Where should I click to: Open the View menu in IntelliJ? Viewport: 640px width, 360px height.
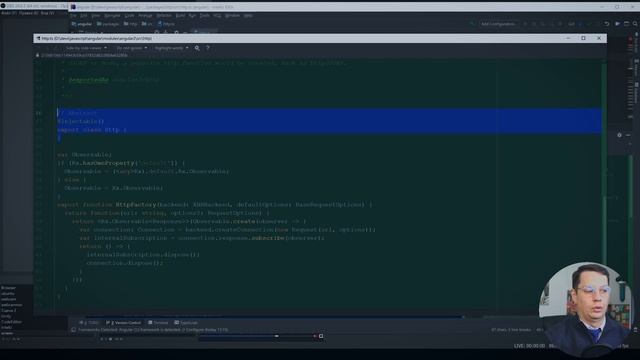coord(96,16)
